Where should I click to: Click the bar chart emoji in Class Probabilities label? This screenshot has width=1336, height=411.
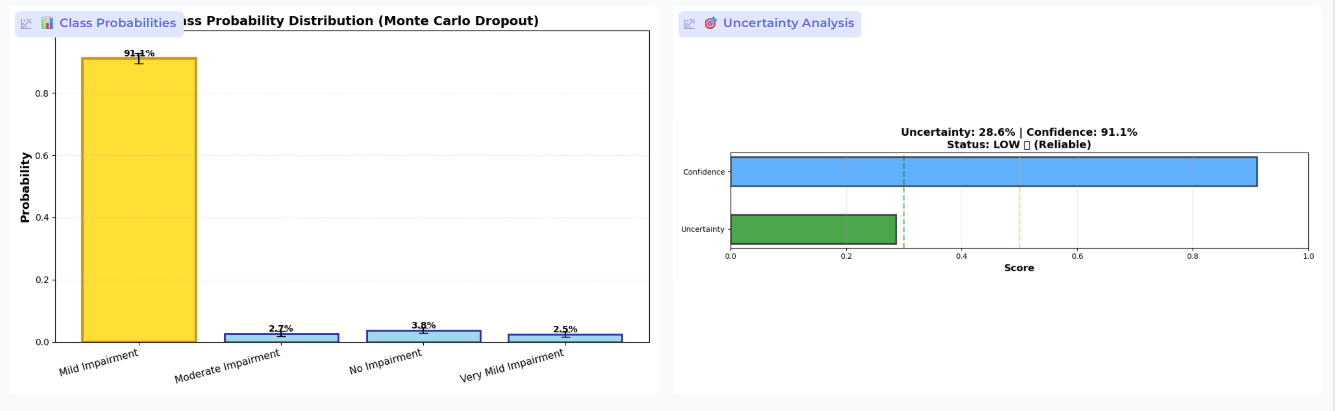click(47, 24)
